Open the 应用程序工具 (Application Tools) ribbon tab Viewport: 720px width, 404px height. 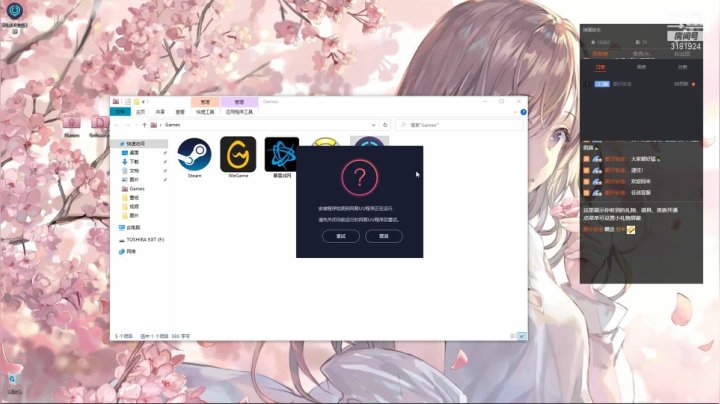[x=239, y=112]
